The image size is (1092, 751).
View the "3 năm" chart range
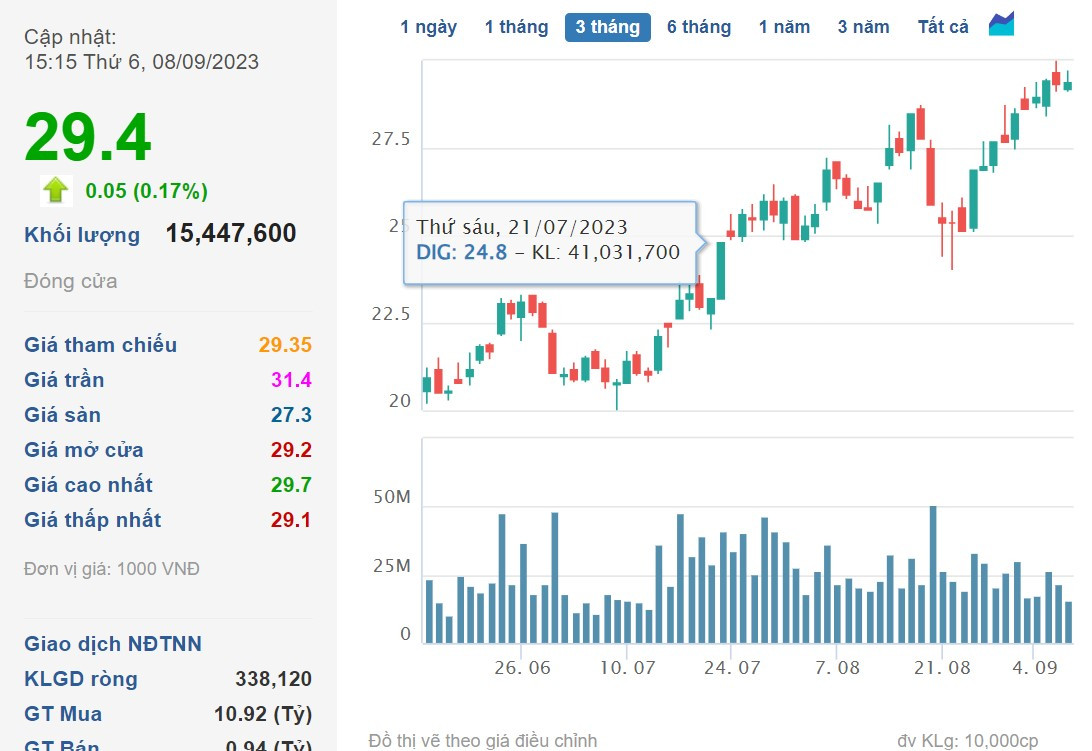point(863,27)
